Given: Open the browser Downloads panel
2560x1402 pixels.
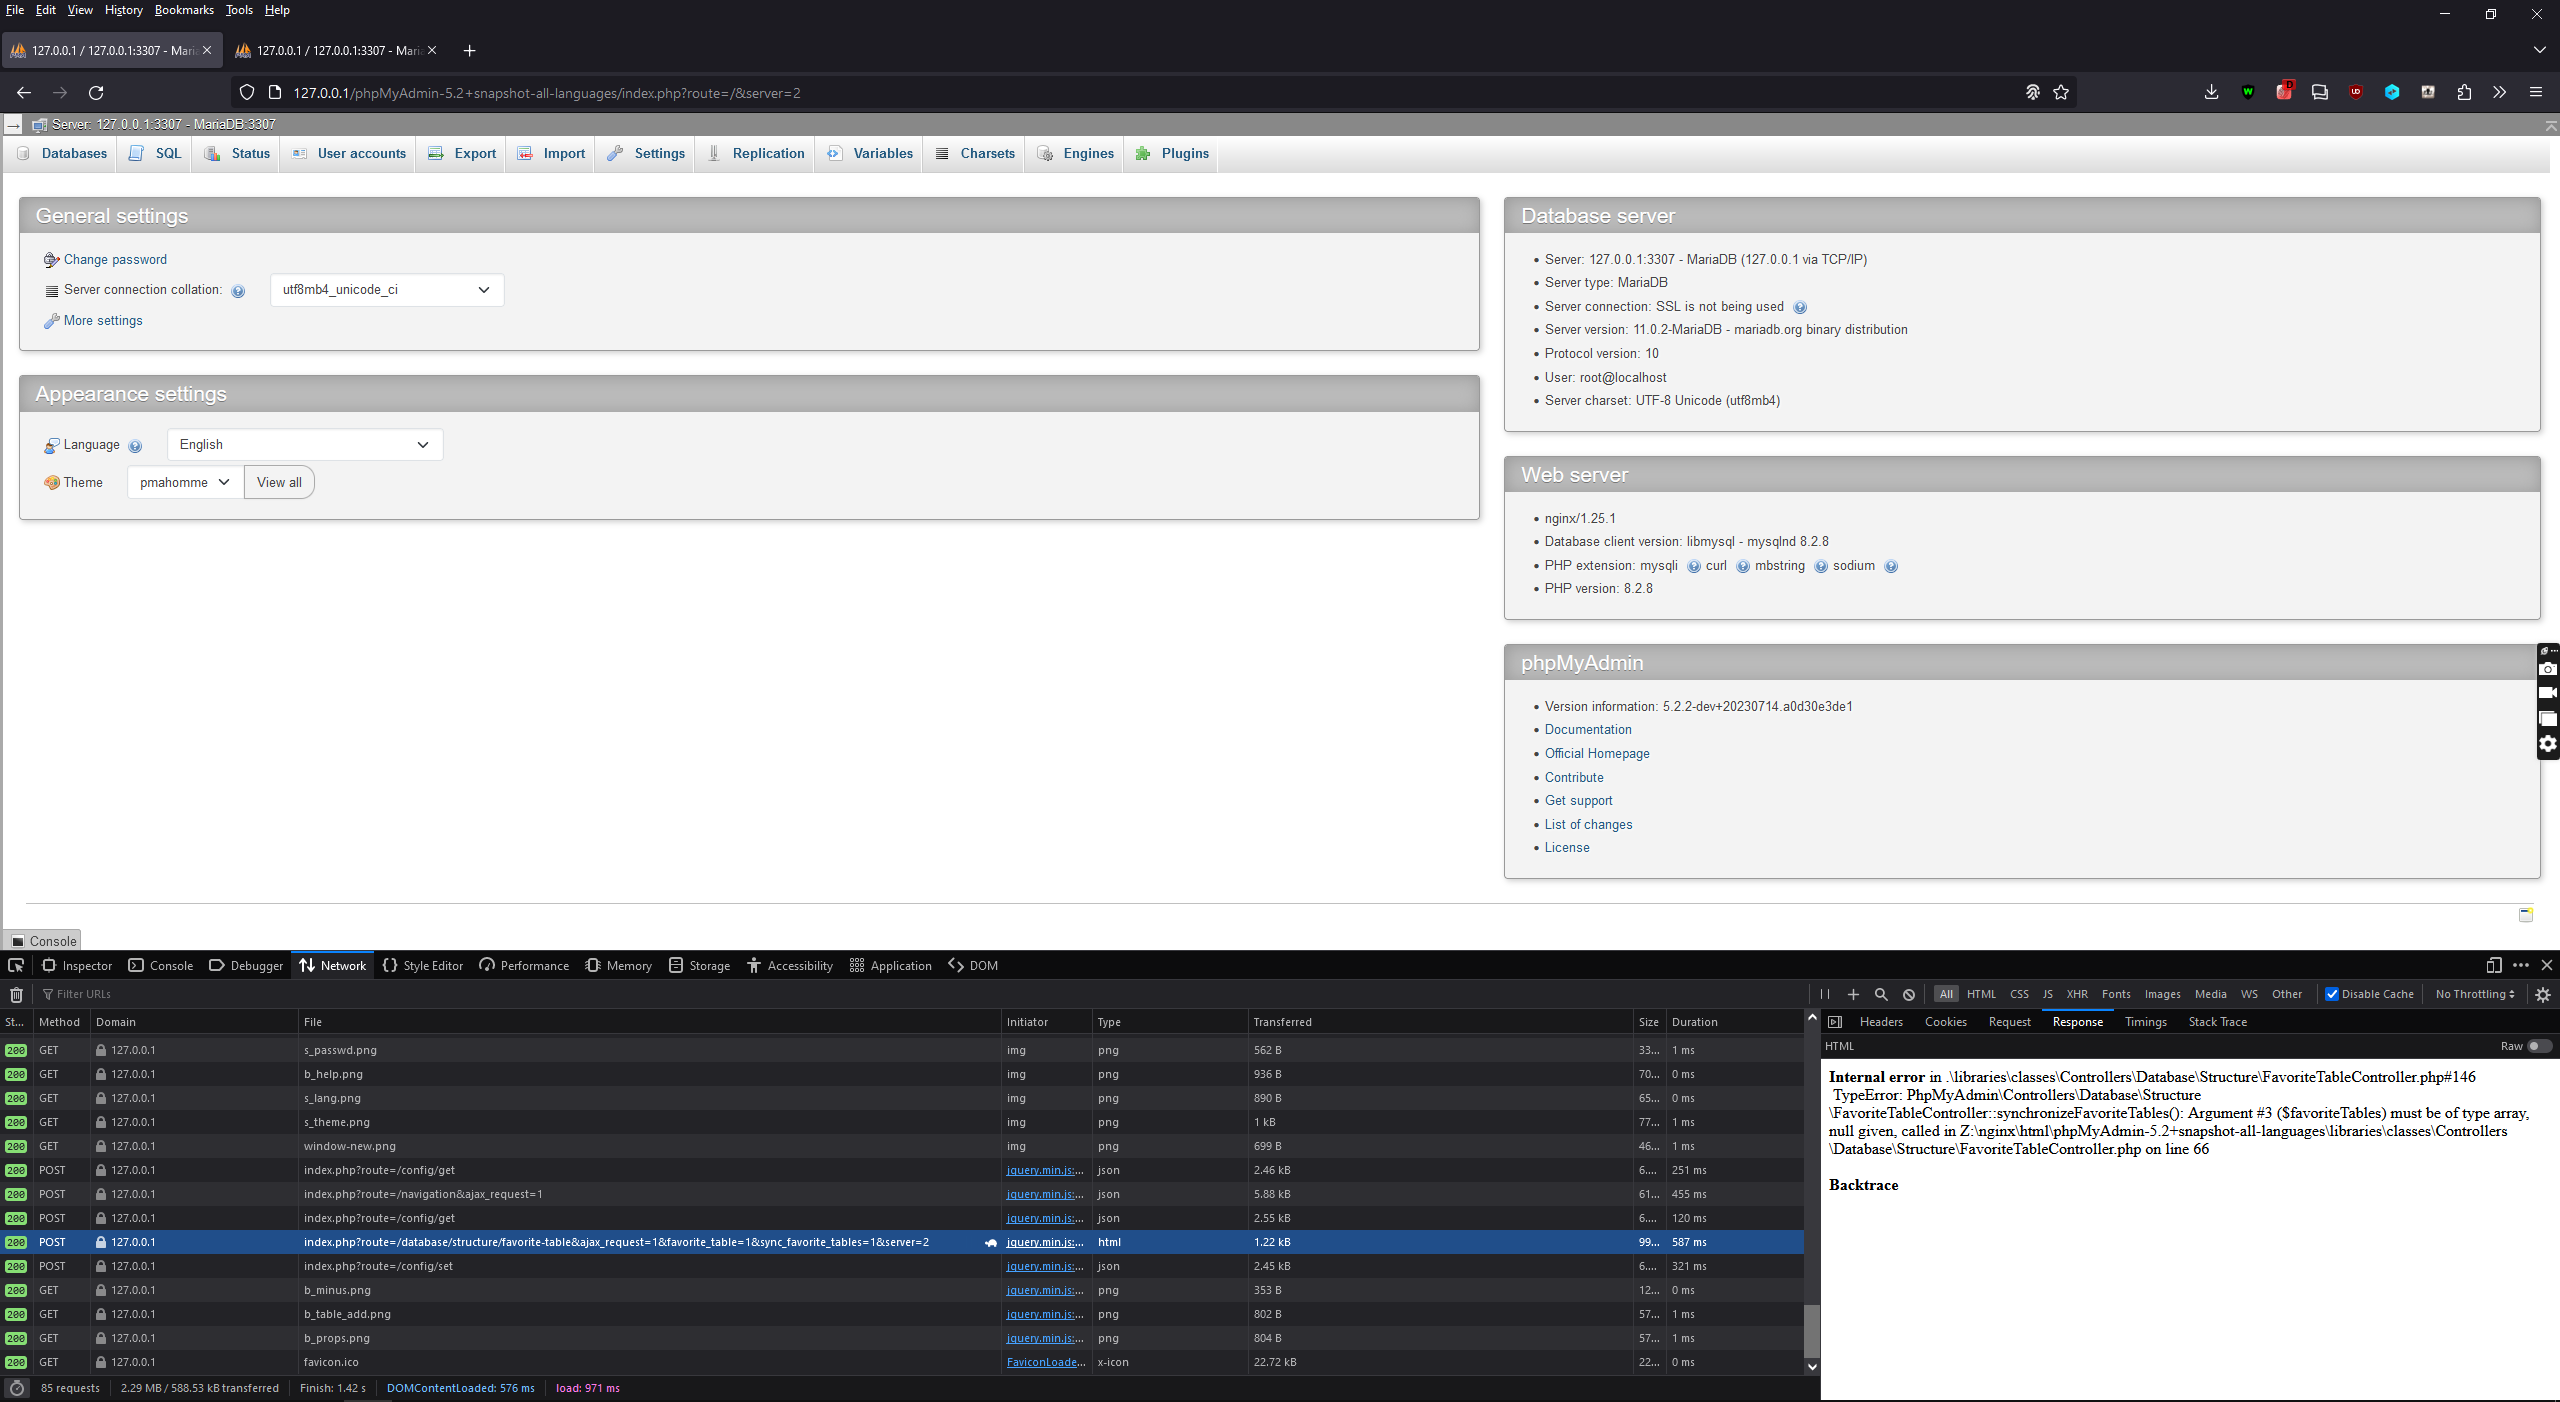Looking at the screenshot, I should pyautogui.click(x=2210, y=92).
